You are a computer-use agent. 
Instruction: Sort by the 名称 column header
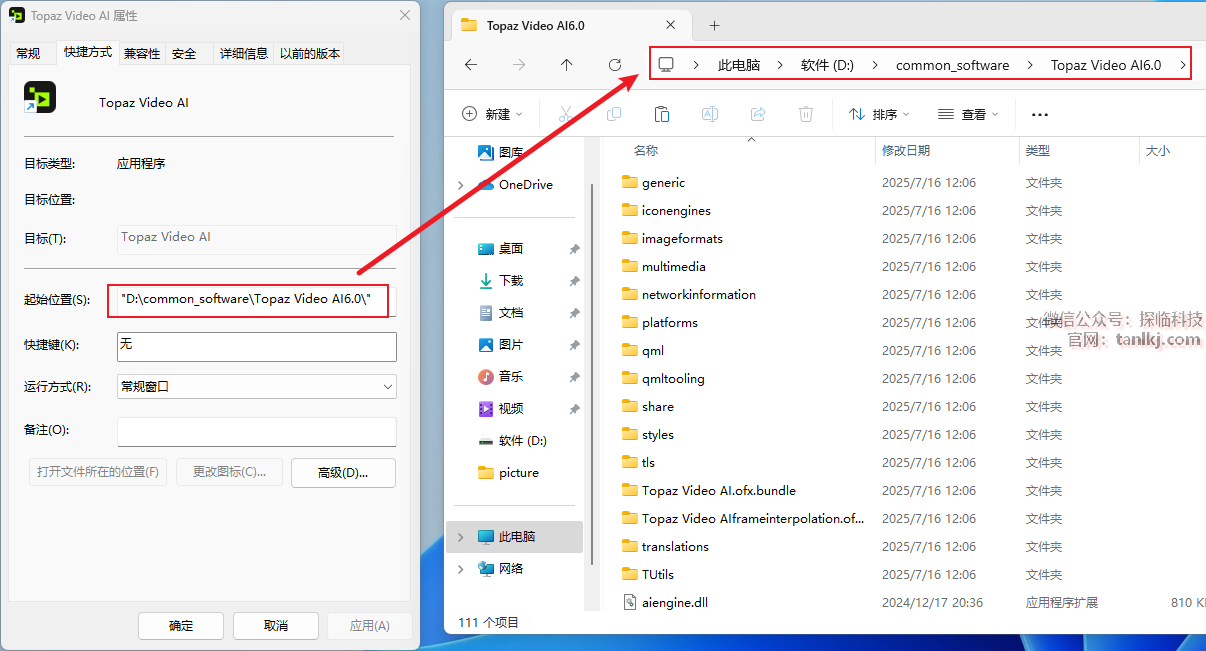point(646,151)
